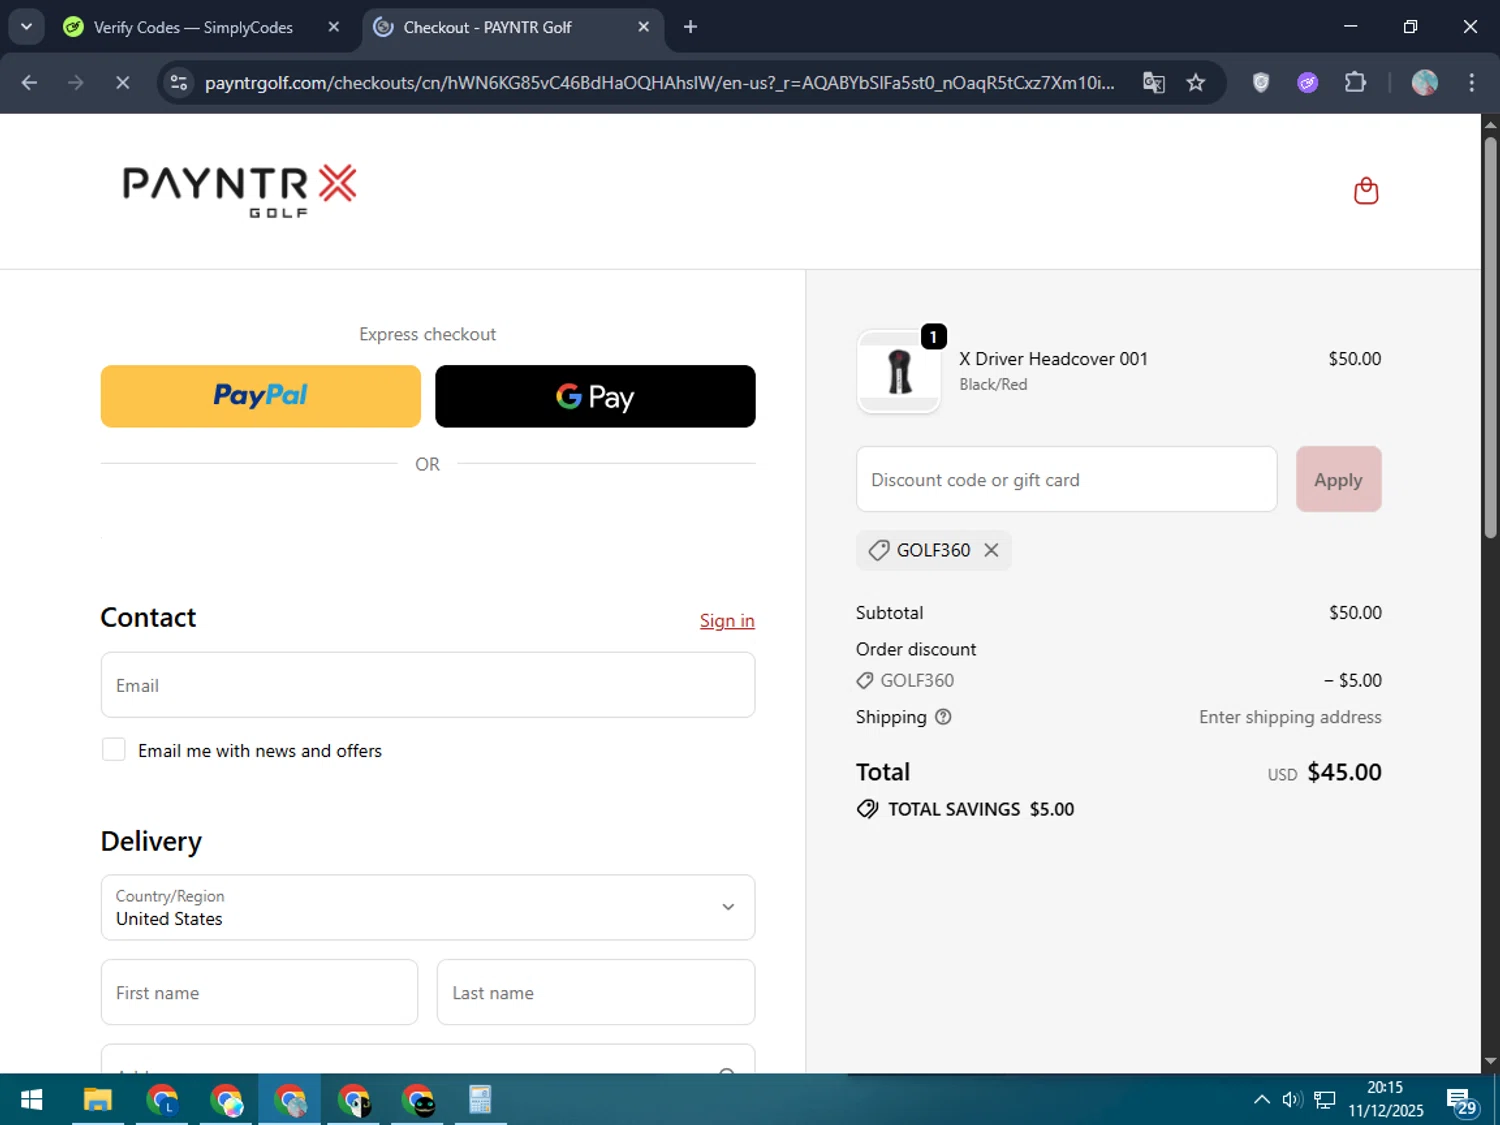Open the shopping bag cart icon
The width and height of the screenshot is (1500, 1125).
tap(1366, 191)
